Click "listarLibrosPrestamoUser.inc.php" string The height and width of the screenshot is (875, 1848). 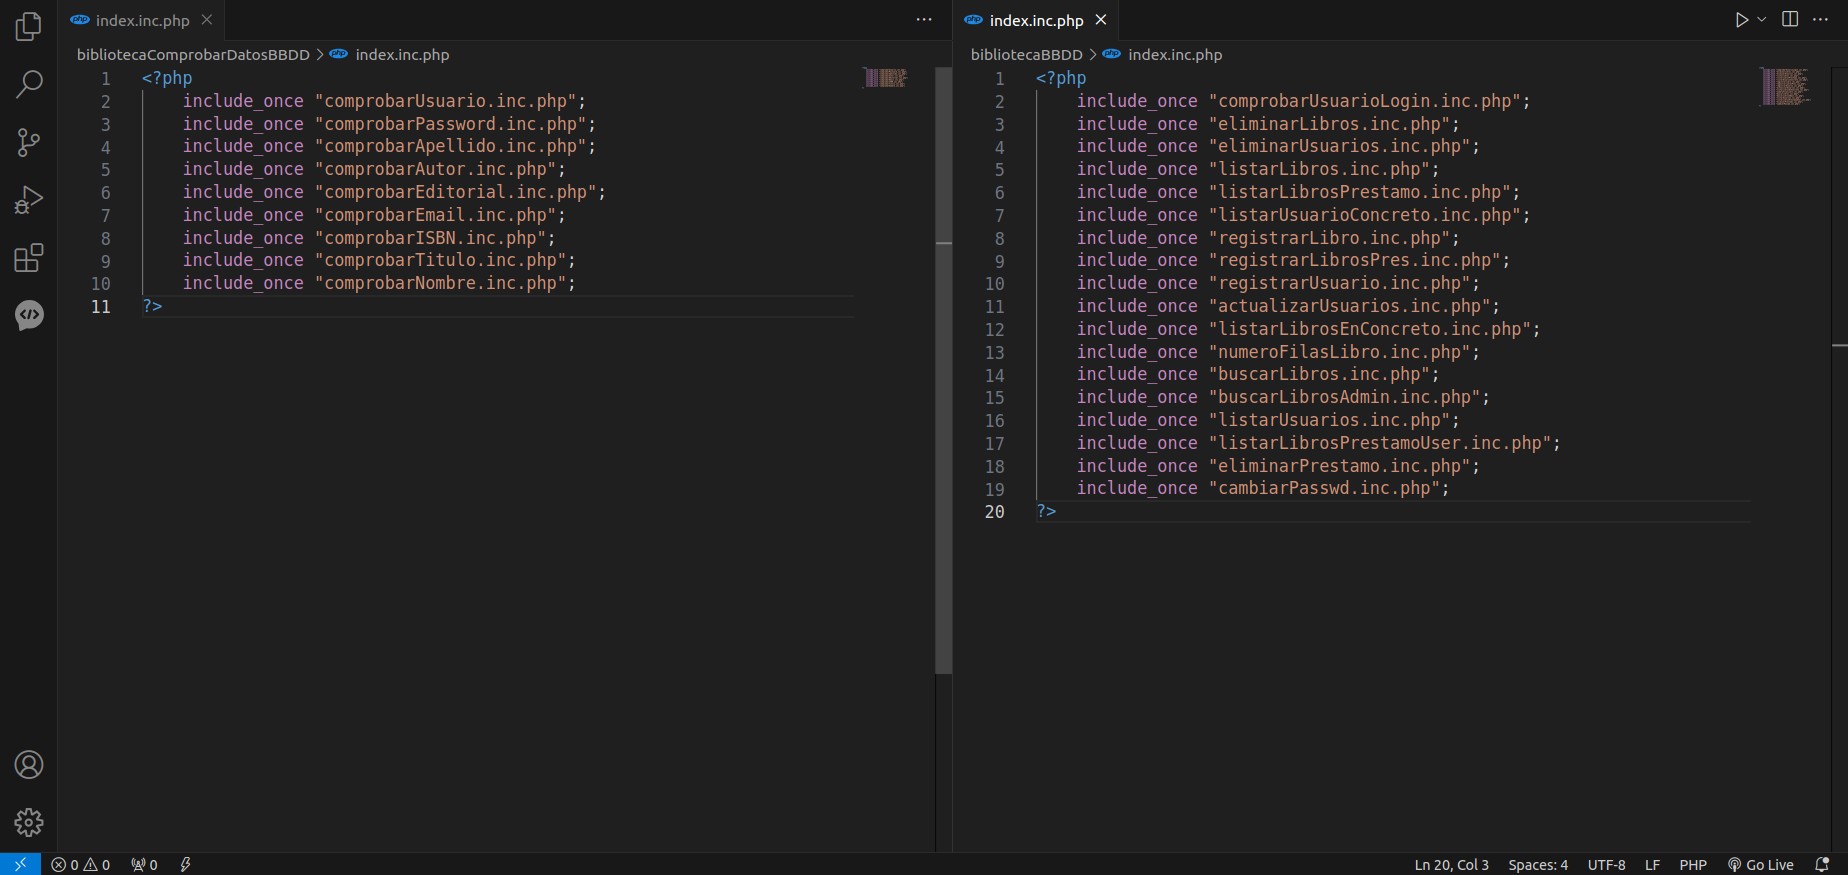[x=1379, y=443]
